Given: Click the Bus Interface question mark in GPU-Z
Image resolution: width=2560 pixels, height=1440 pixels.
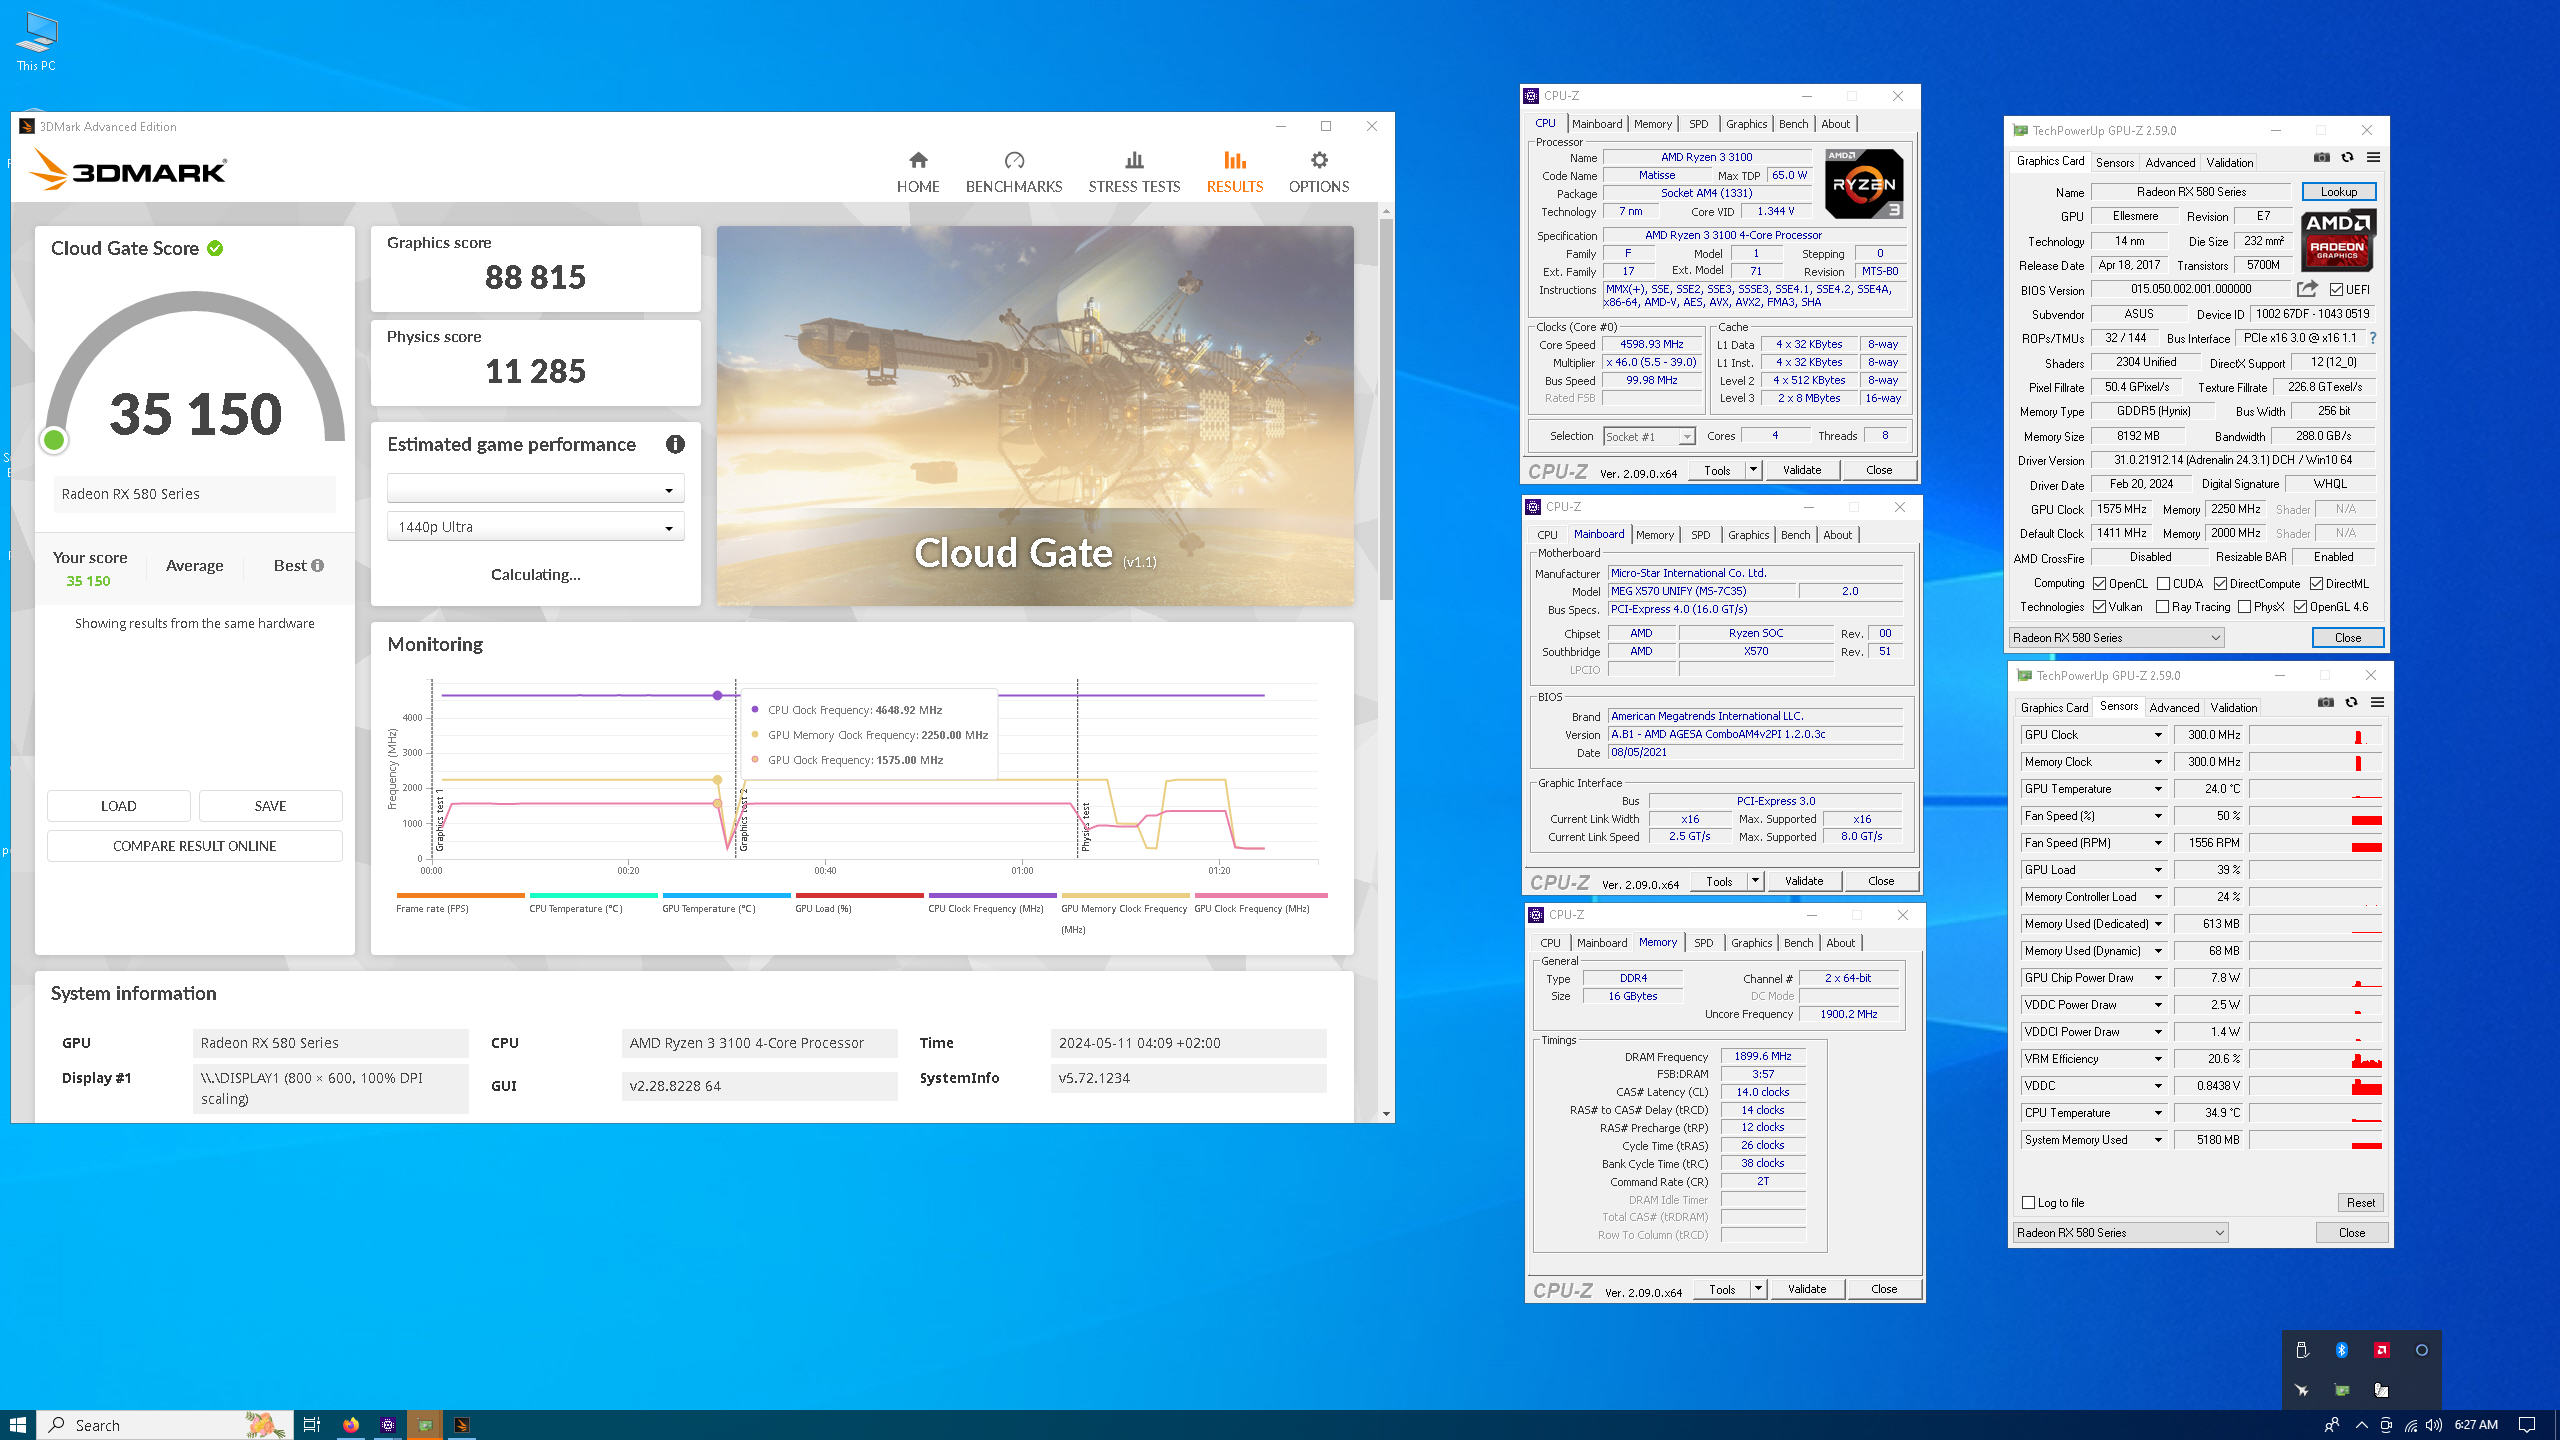Looking at the screenshot, I should (x=2372, y=338).
